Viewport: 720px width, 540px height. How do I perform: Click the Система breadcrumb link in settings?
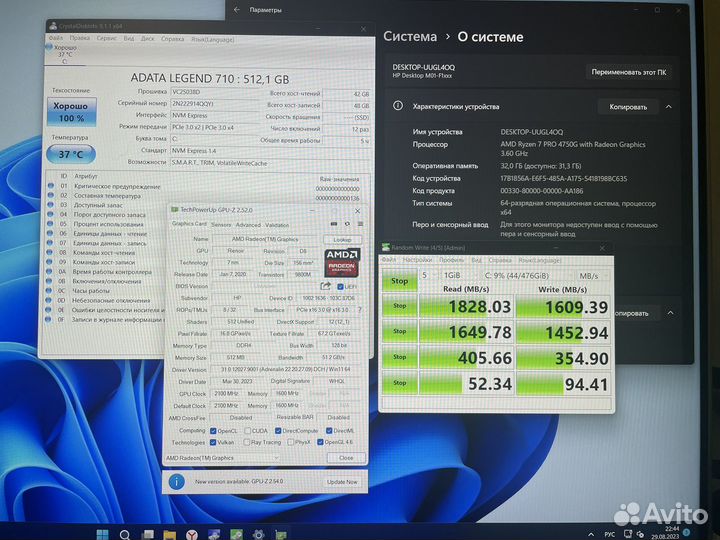pos(410,37)
